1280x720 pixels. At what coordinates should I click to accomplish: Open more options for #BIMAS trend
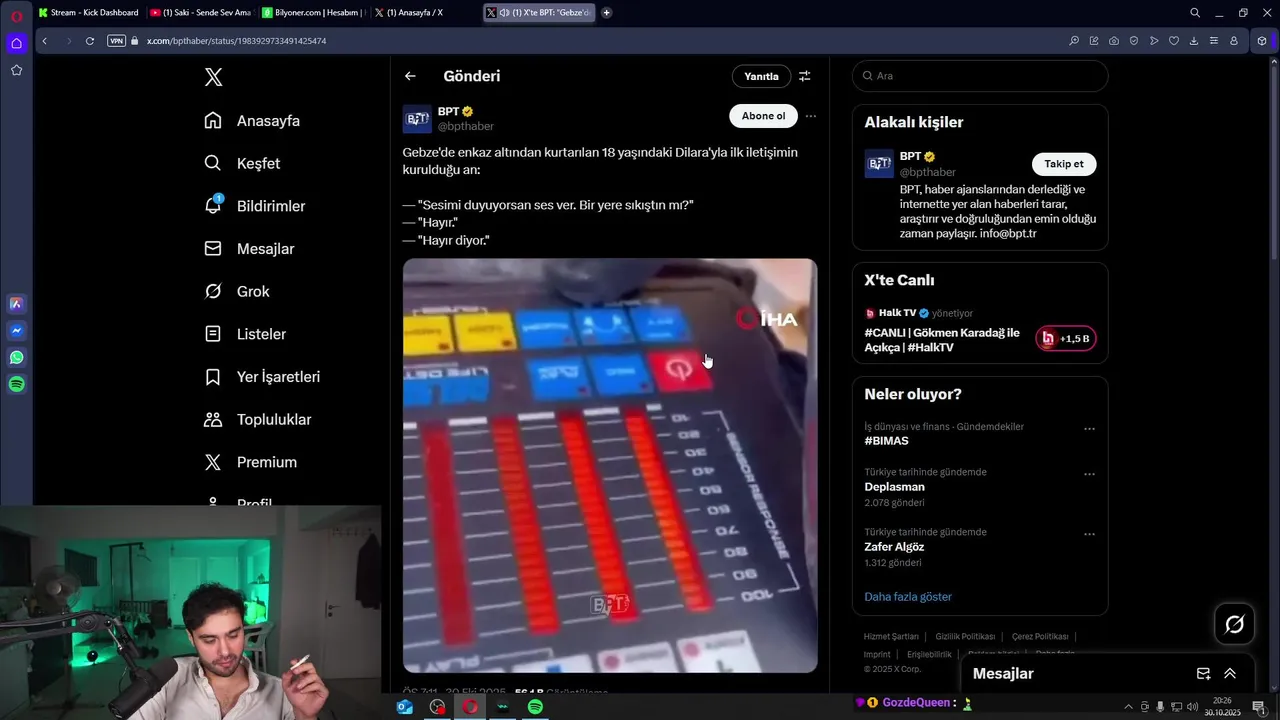(1089, 429)
